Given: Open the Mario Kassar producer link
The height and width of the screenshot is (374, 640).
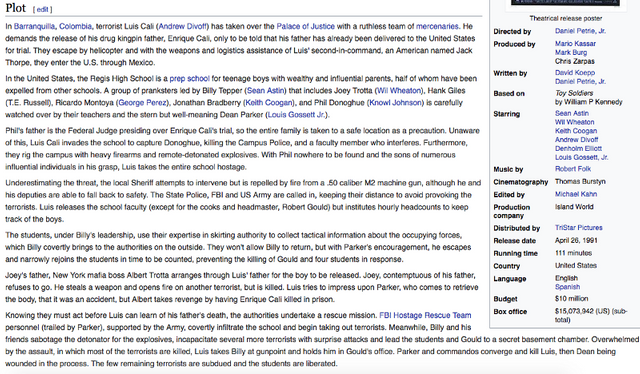Looking at the screenshot, I should coord(575,43).
